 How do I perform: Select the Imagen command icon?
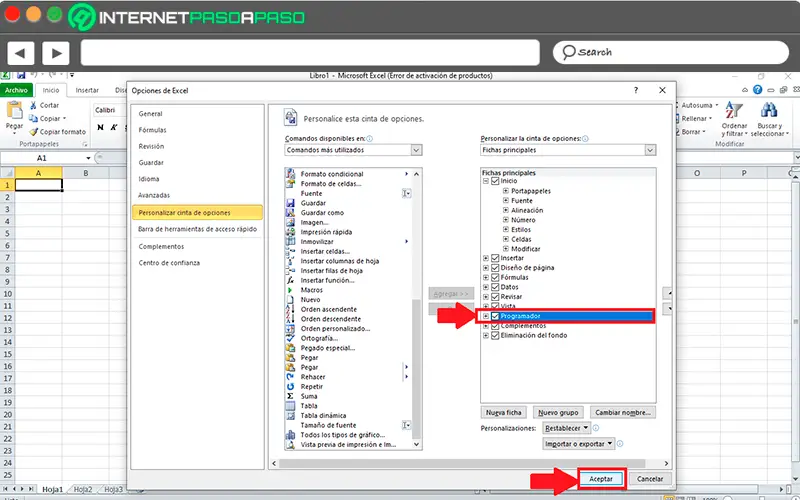(x=290, y=222)
